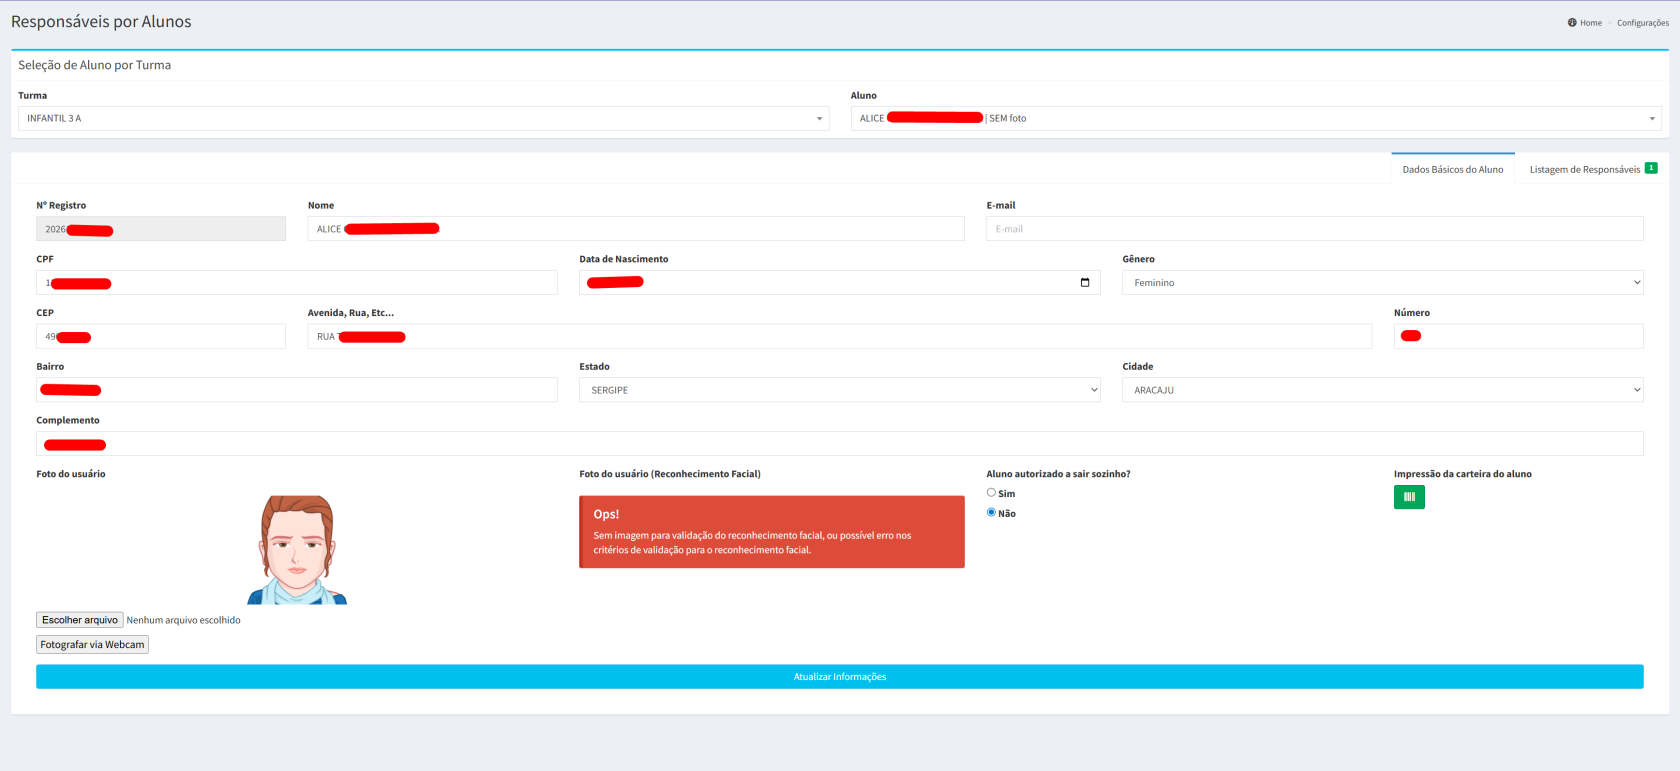Click the Complemento input field
The height and width of the screenshot is (771, 1680).
[x=840, y=444]
